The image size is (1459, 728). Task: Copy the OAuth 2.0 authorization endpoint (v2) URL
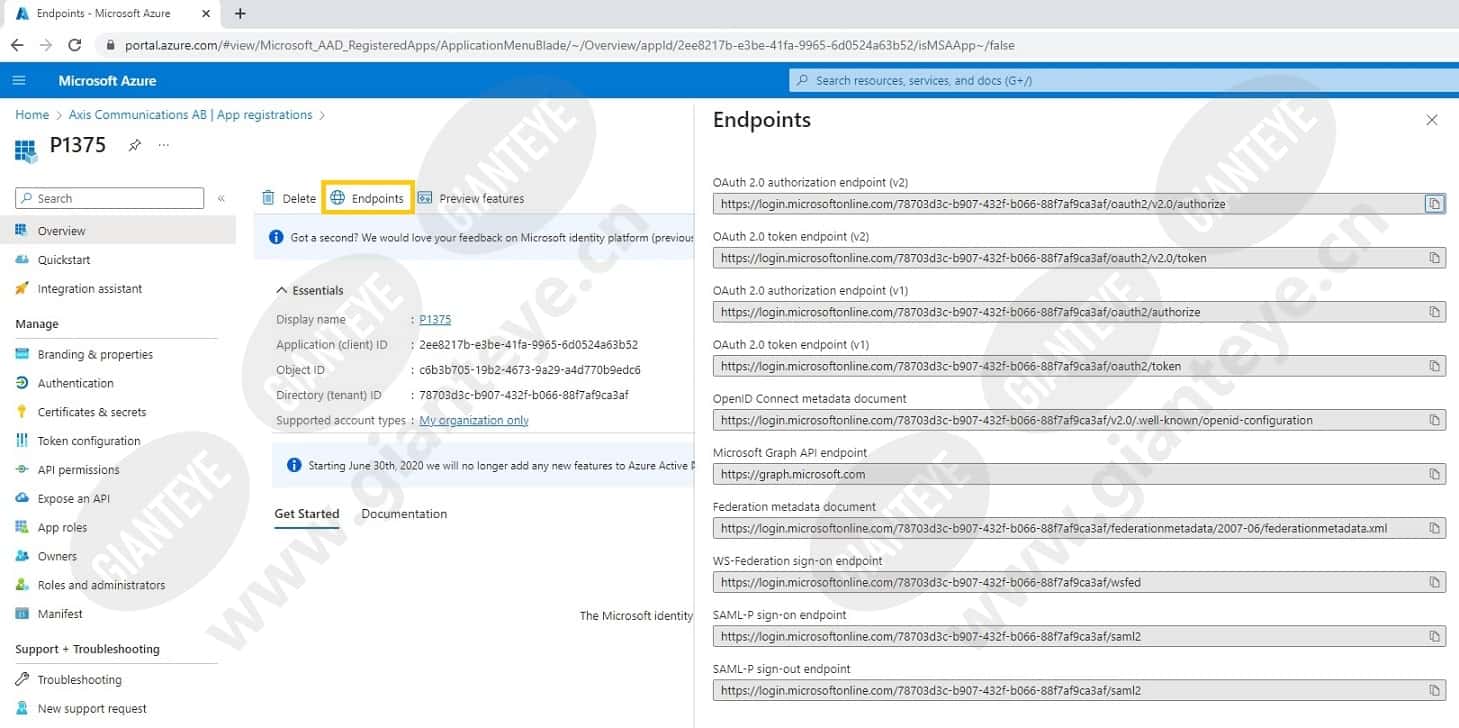1434,204
